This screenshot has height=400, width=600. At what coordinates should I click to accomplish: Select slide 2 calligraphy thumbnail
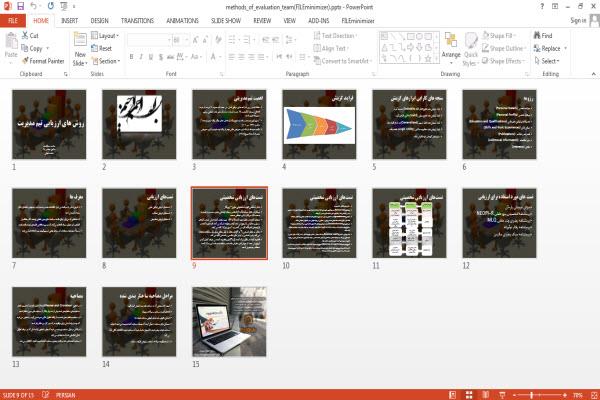click(139, 124)
